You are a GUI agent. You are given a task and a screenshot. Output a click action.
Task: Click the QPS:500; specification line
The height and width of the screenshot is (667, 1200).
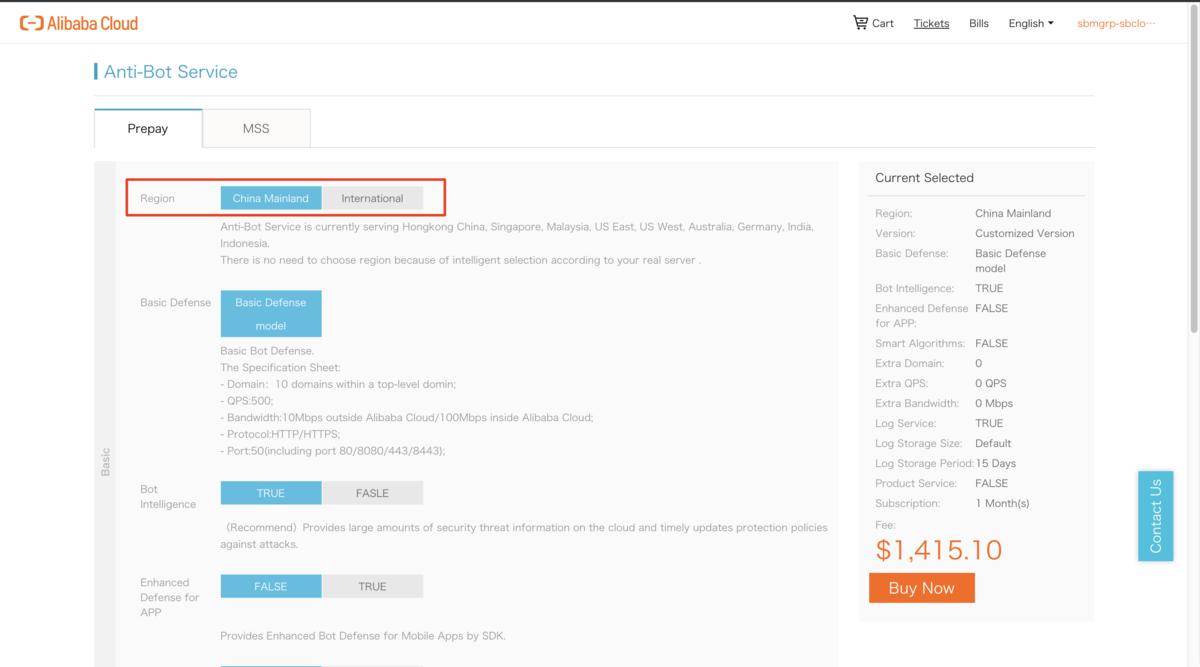click(x=247, y=401)
